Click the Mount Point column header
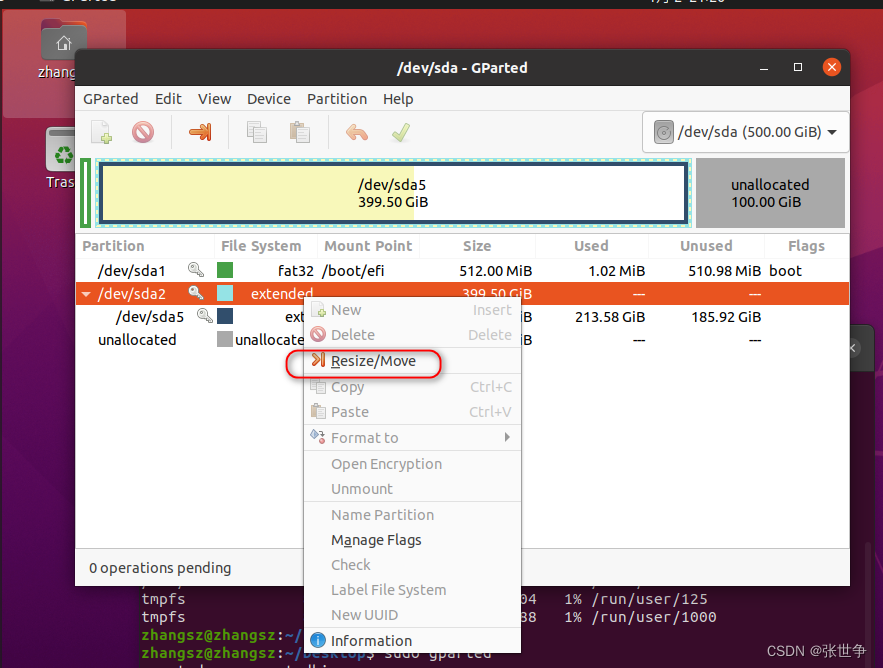 368,246
